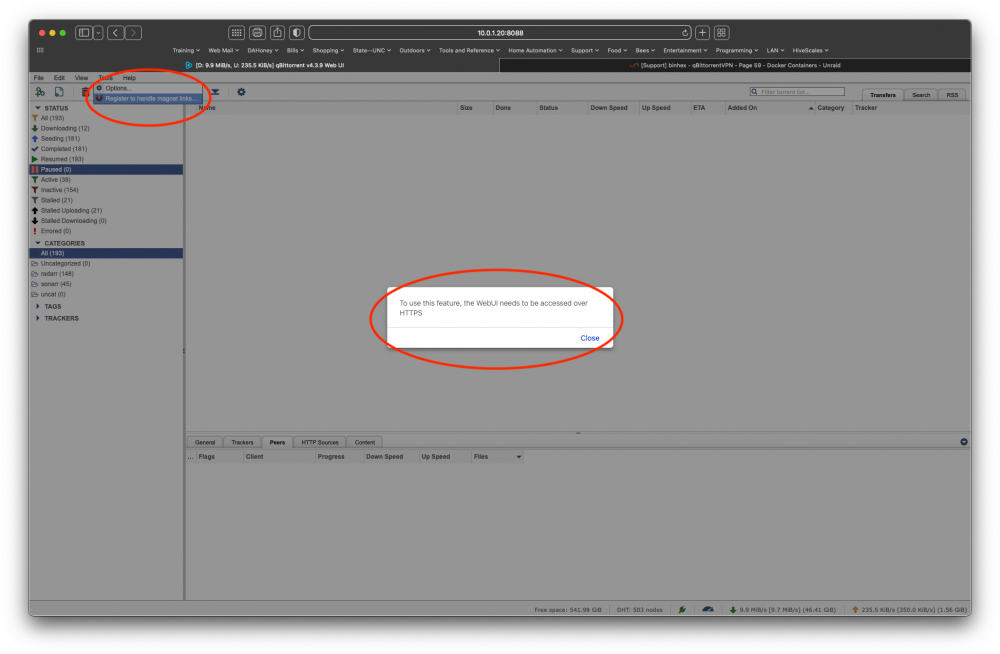1000x654 pixels.
Task: Click in the Filter torrent list field
Action: click(797, 92)
